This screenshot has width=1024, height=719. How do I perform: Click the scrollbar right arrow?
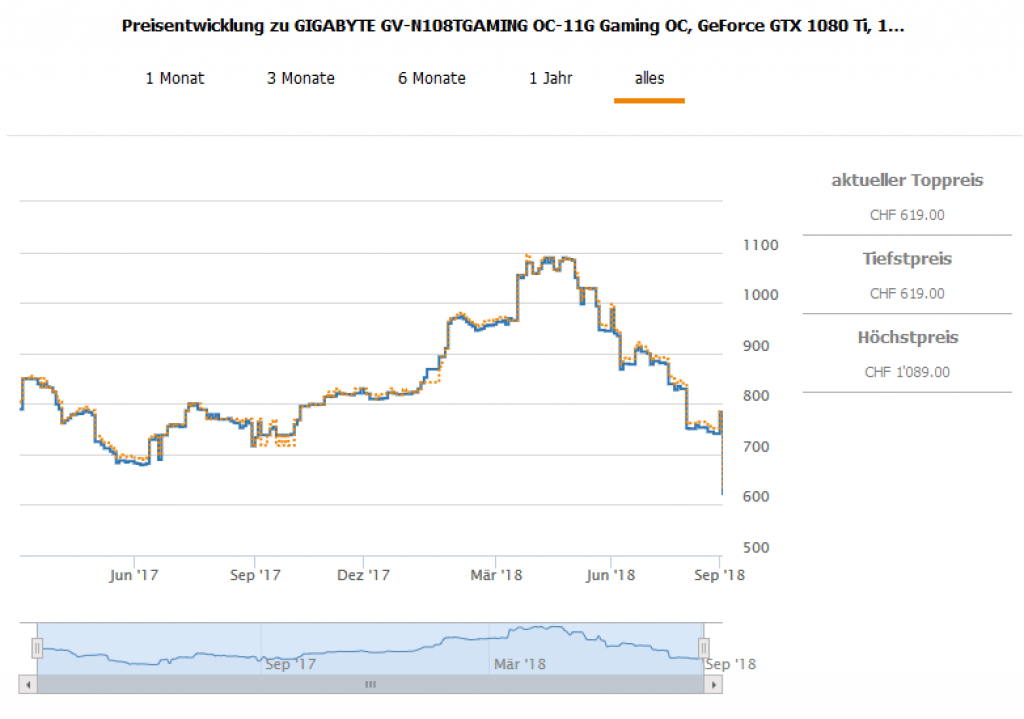click(x=713, y=685)
